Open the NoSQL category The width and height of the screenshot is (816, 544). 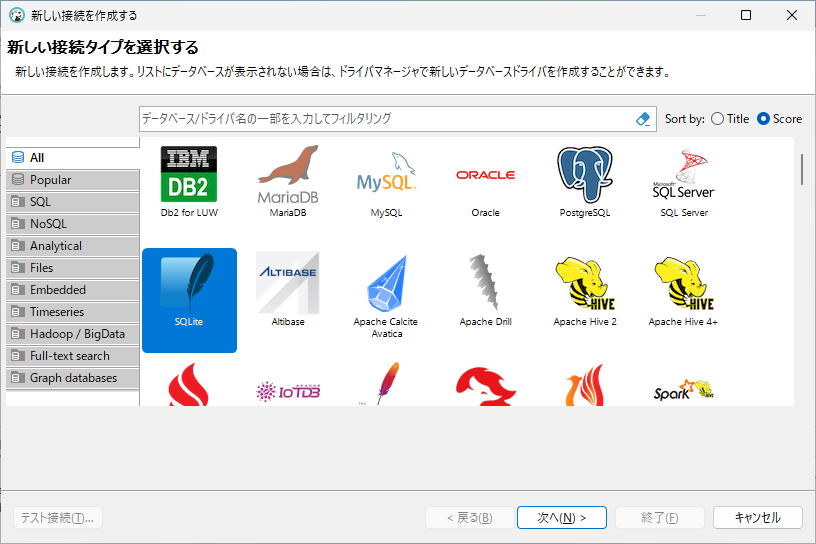point(73,224)
